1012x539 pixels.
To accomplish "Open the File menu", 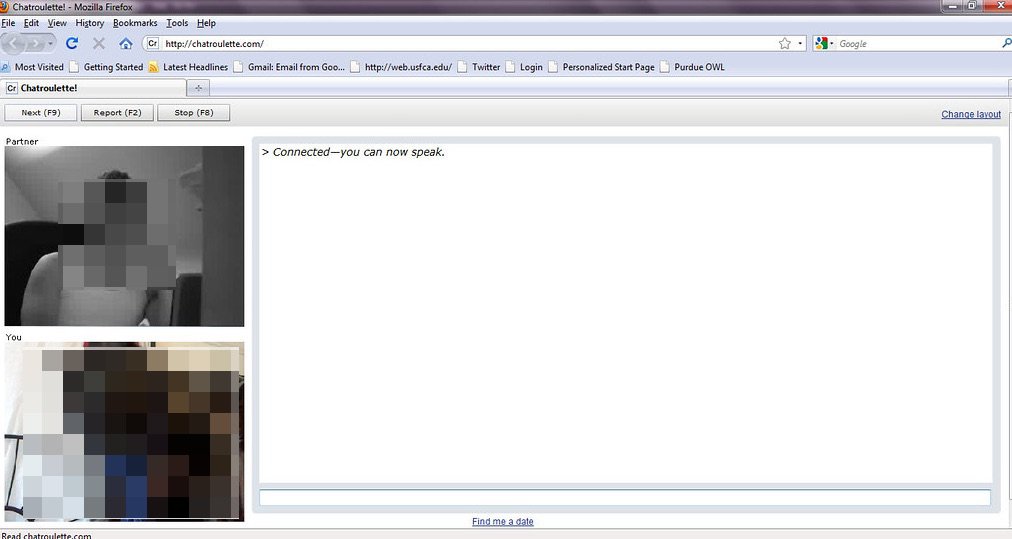I will 8,23.
